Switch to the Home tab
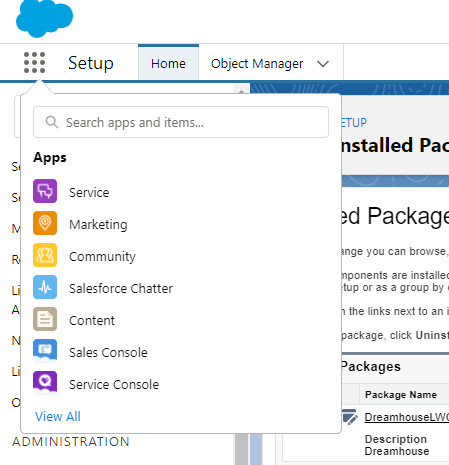The image size is (449, 465). pyautogui.click(x=168, y=63)
